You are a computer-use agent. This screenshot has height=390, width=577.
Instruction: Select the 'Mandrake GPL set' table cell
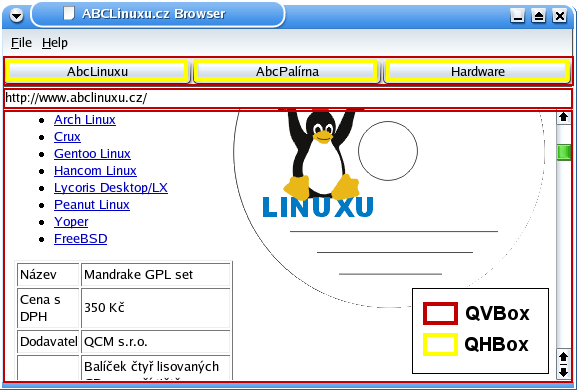point(156,274)
